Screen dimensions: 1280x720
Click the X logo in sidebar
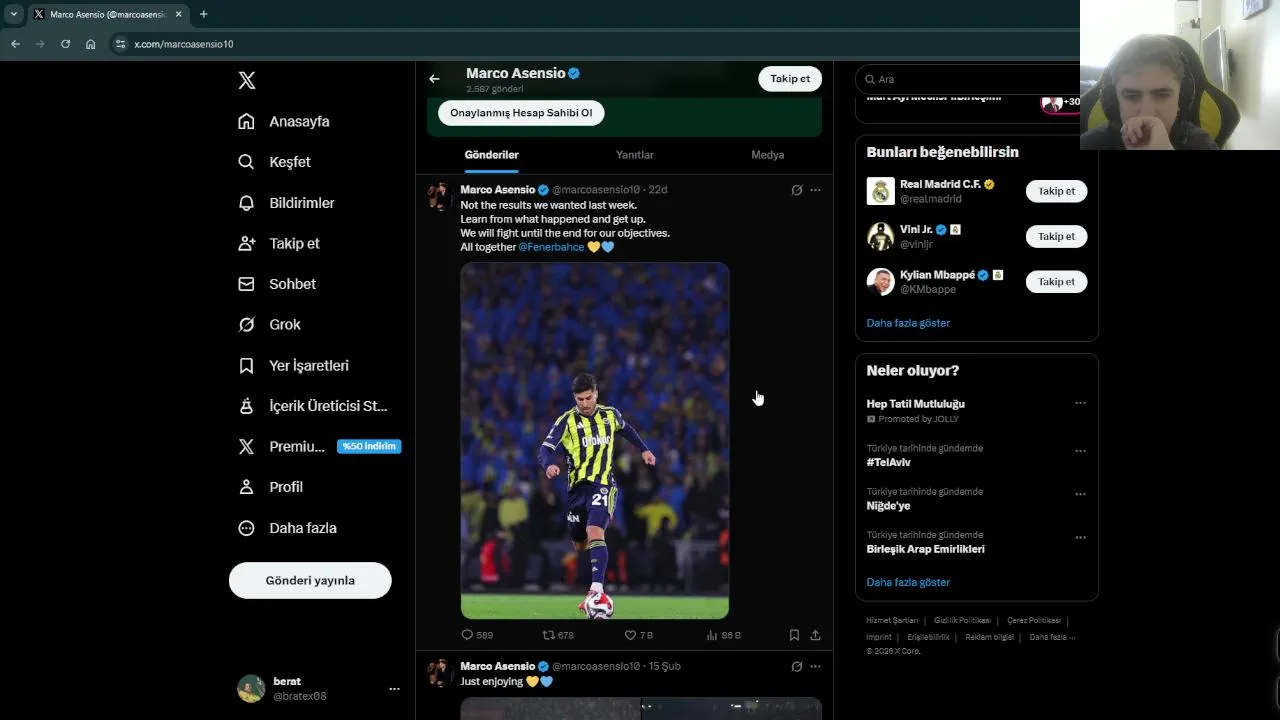click(247, 81)
